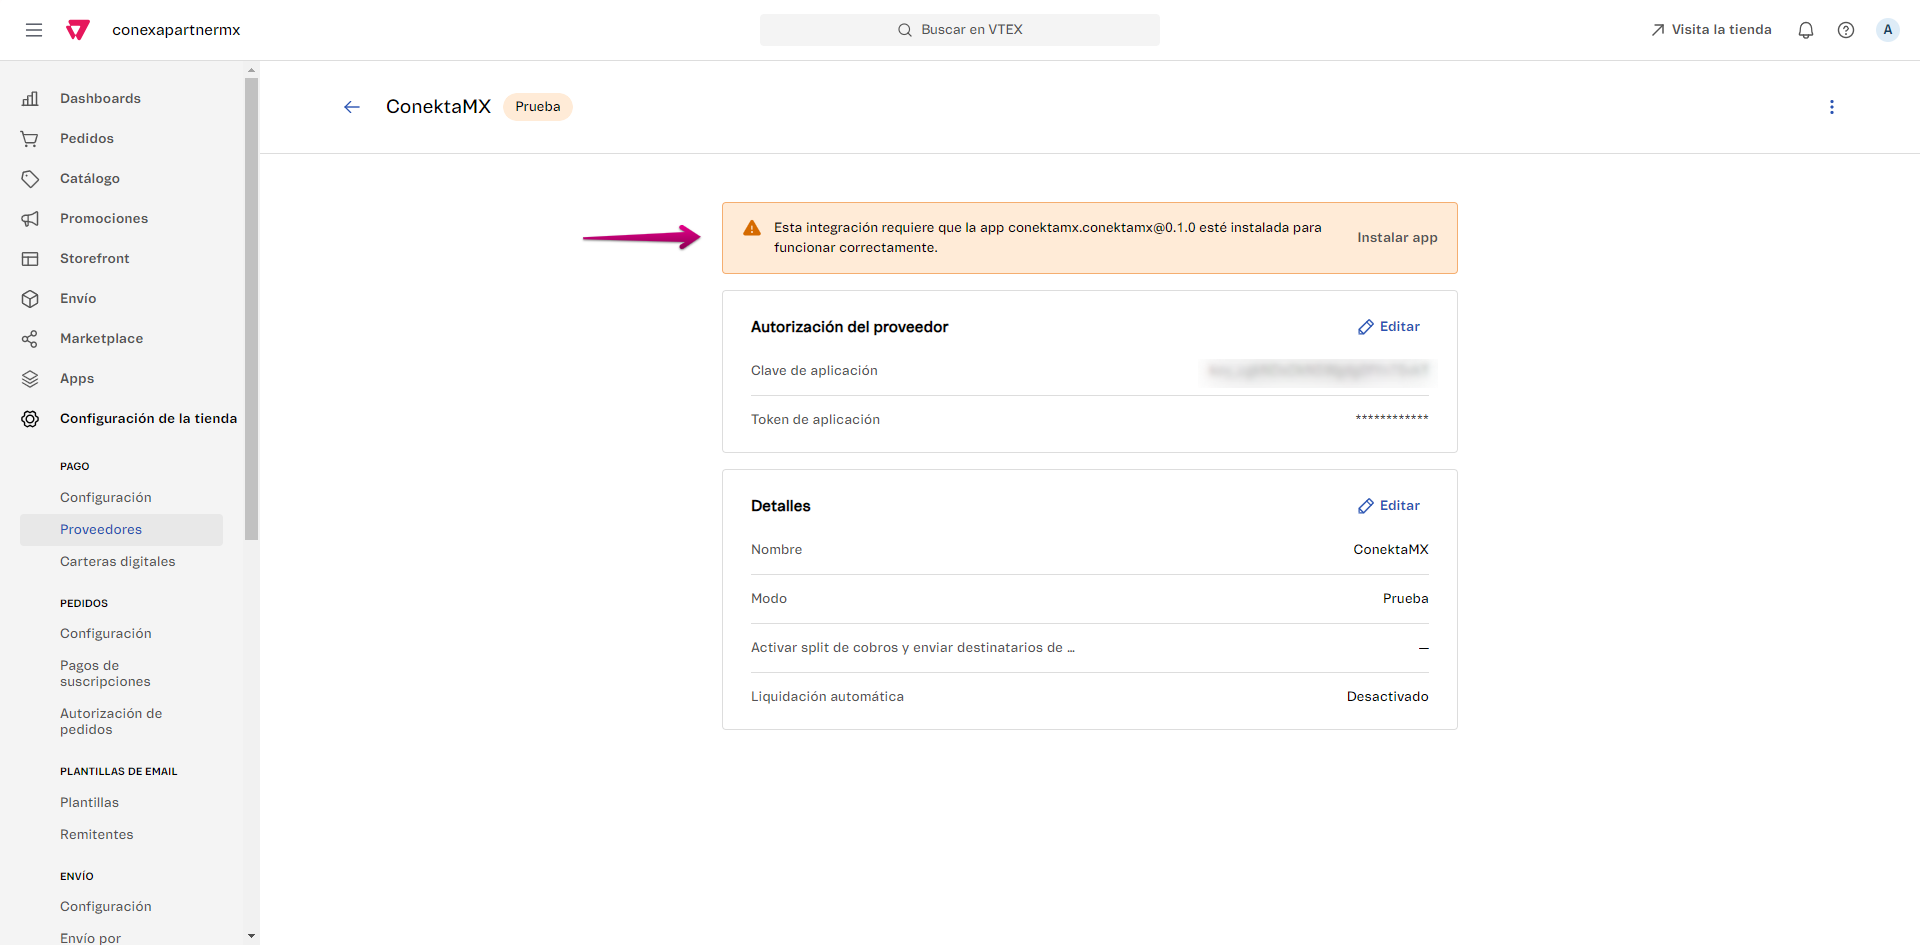Click the Prueba badge next to ConektaMX
The width and height of the screenshot is (1920, 945).
point(538,107)
